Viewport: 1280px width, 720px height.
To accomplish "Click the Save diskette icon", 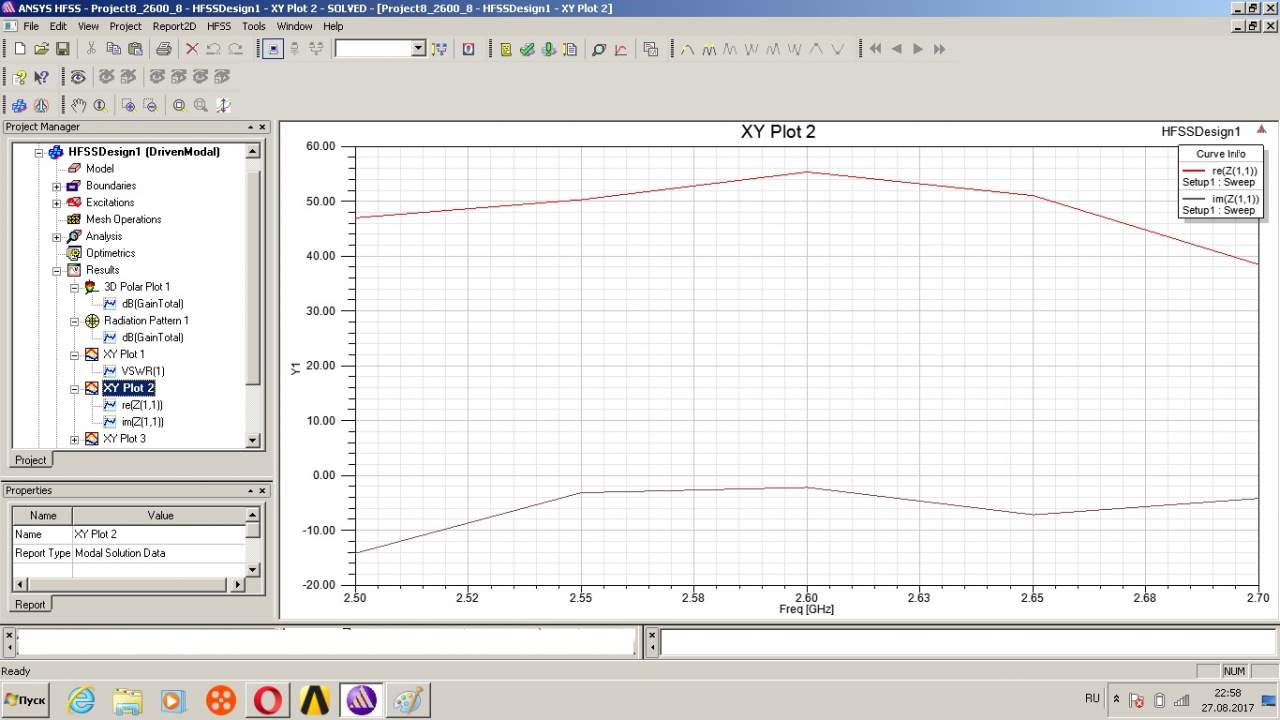I will (62, 49).
